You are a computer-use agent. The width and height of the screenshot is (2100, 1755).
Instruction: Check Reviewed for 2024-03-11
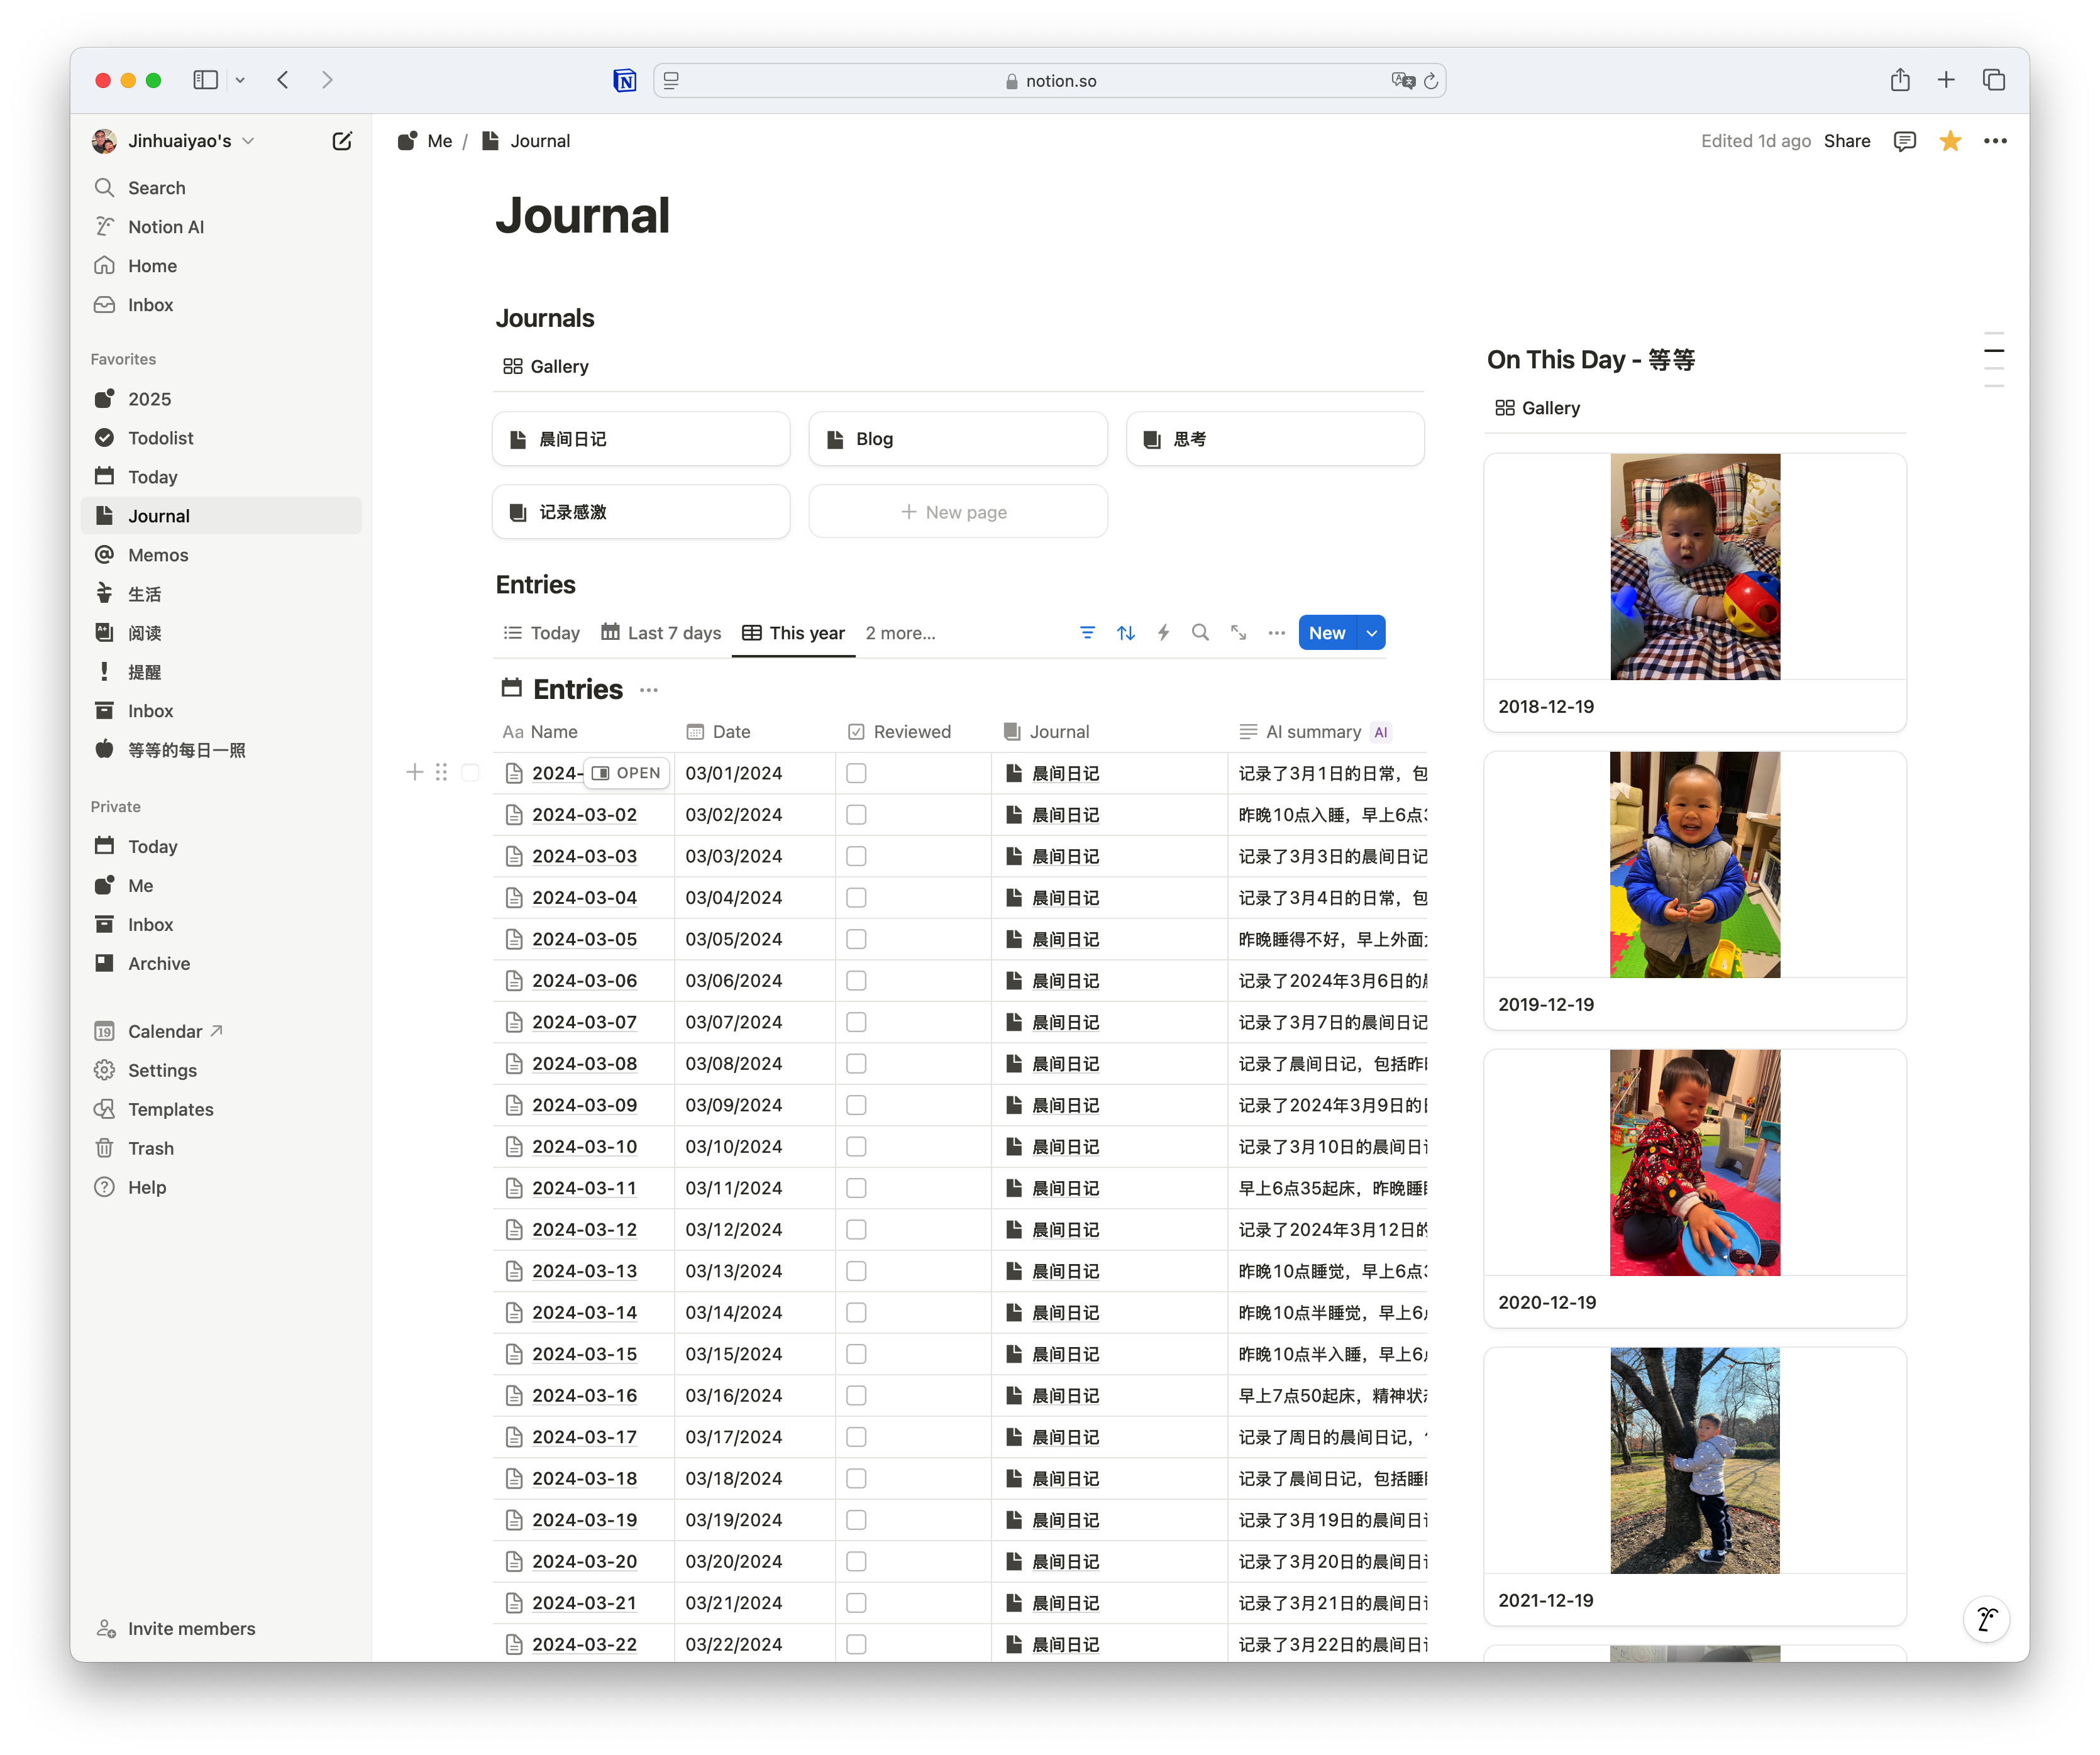[x=856, y=1188]
